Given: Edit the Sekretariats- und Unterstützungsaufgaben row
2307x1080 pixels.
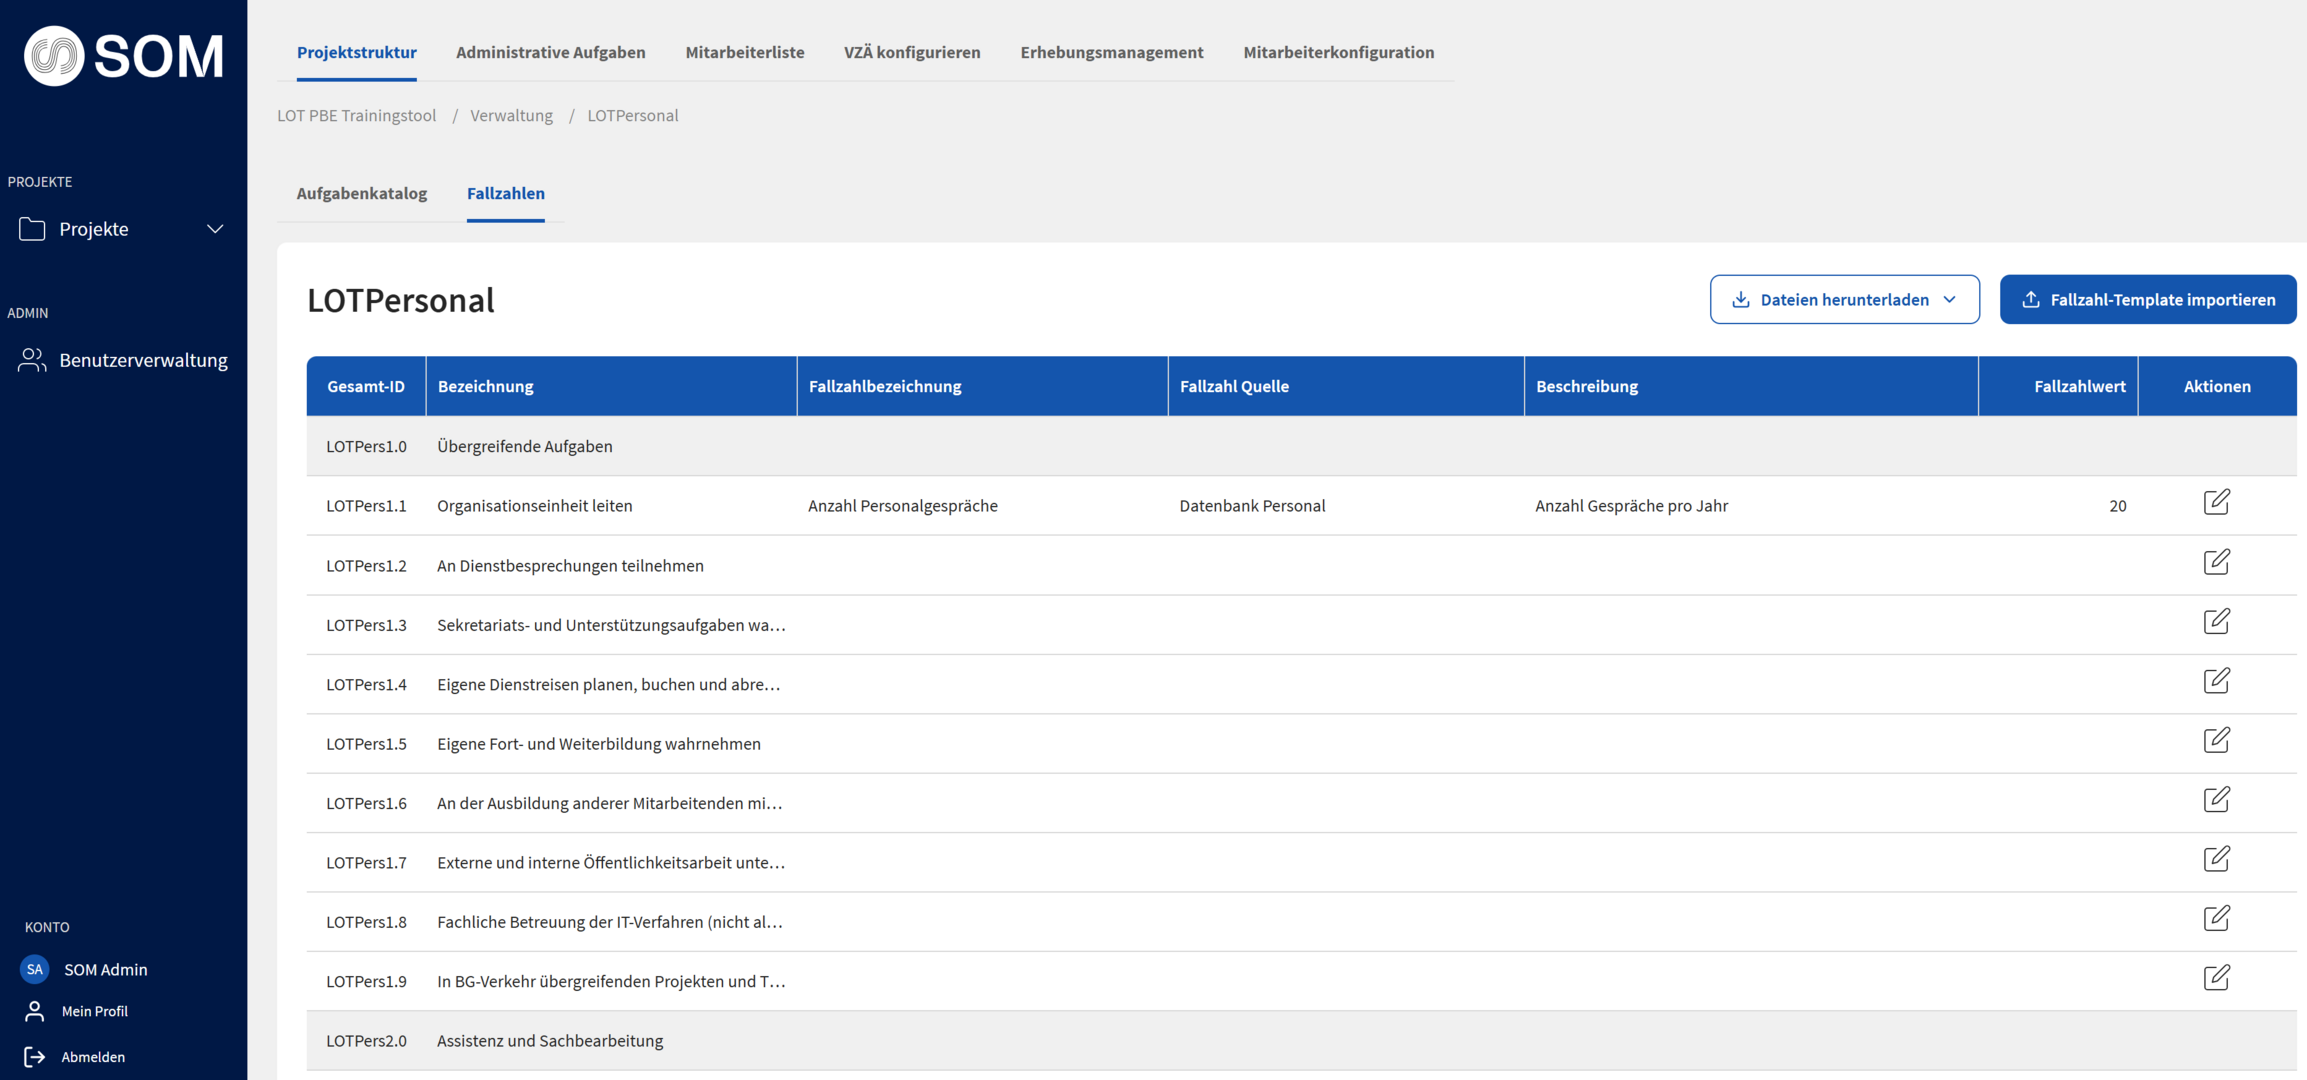Looking at the screenshot, I should coord(2216,621).
